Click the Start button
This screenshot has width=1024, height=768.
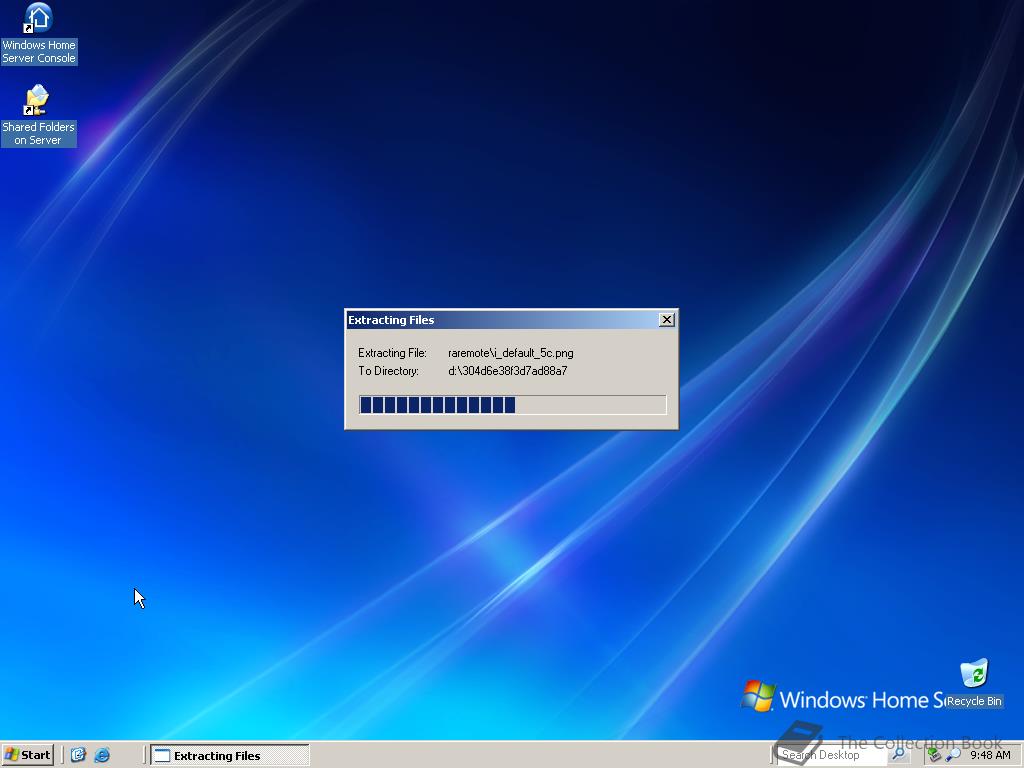27,755
